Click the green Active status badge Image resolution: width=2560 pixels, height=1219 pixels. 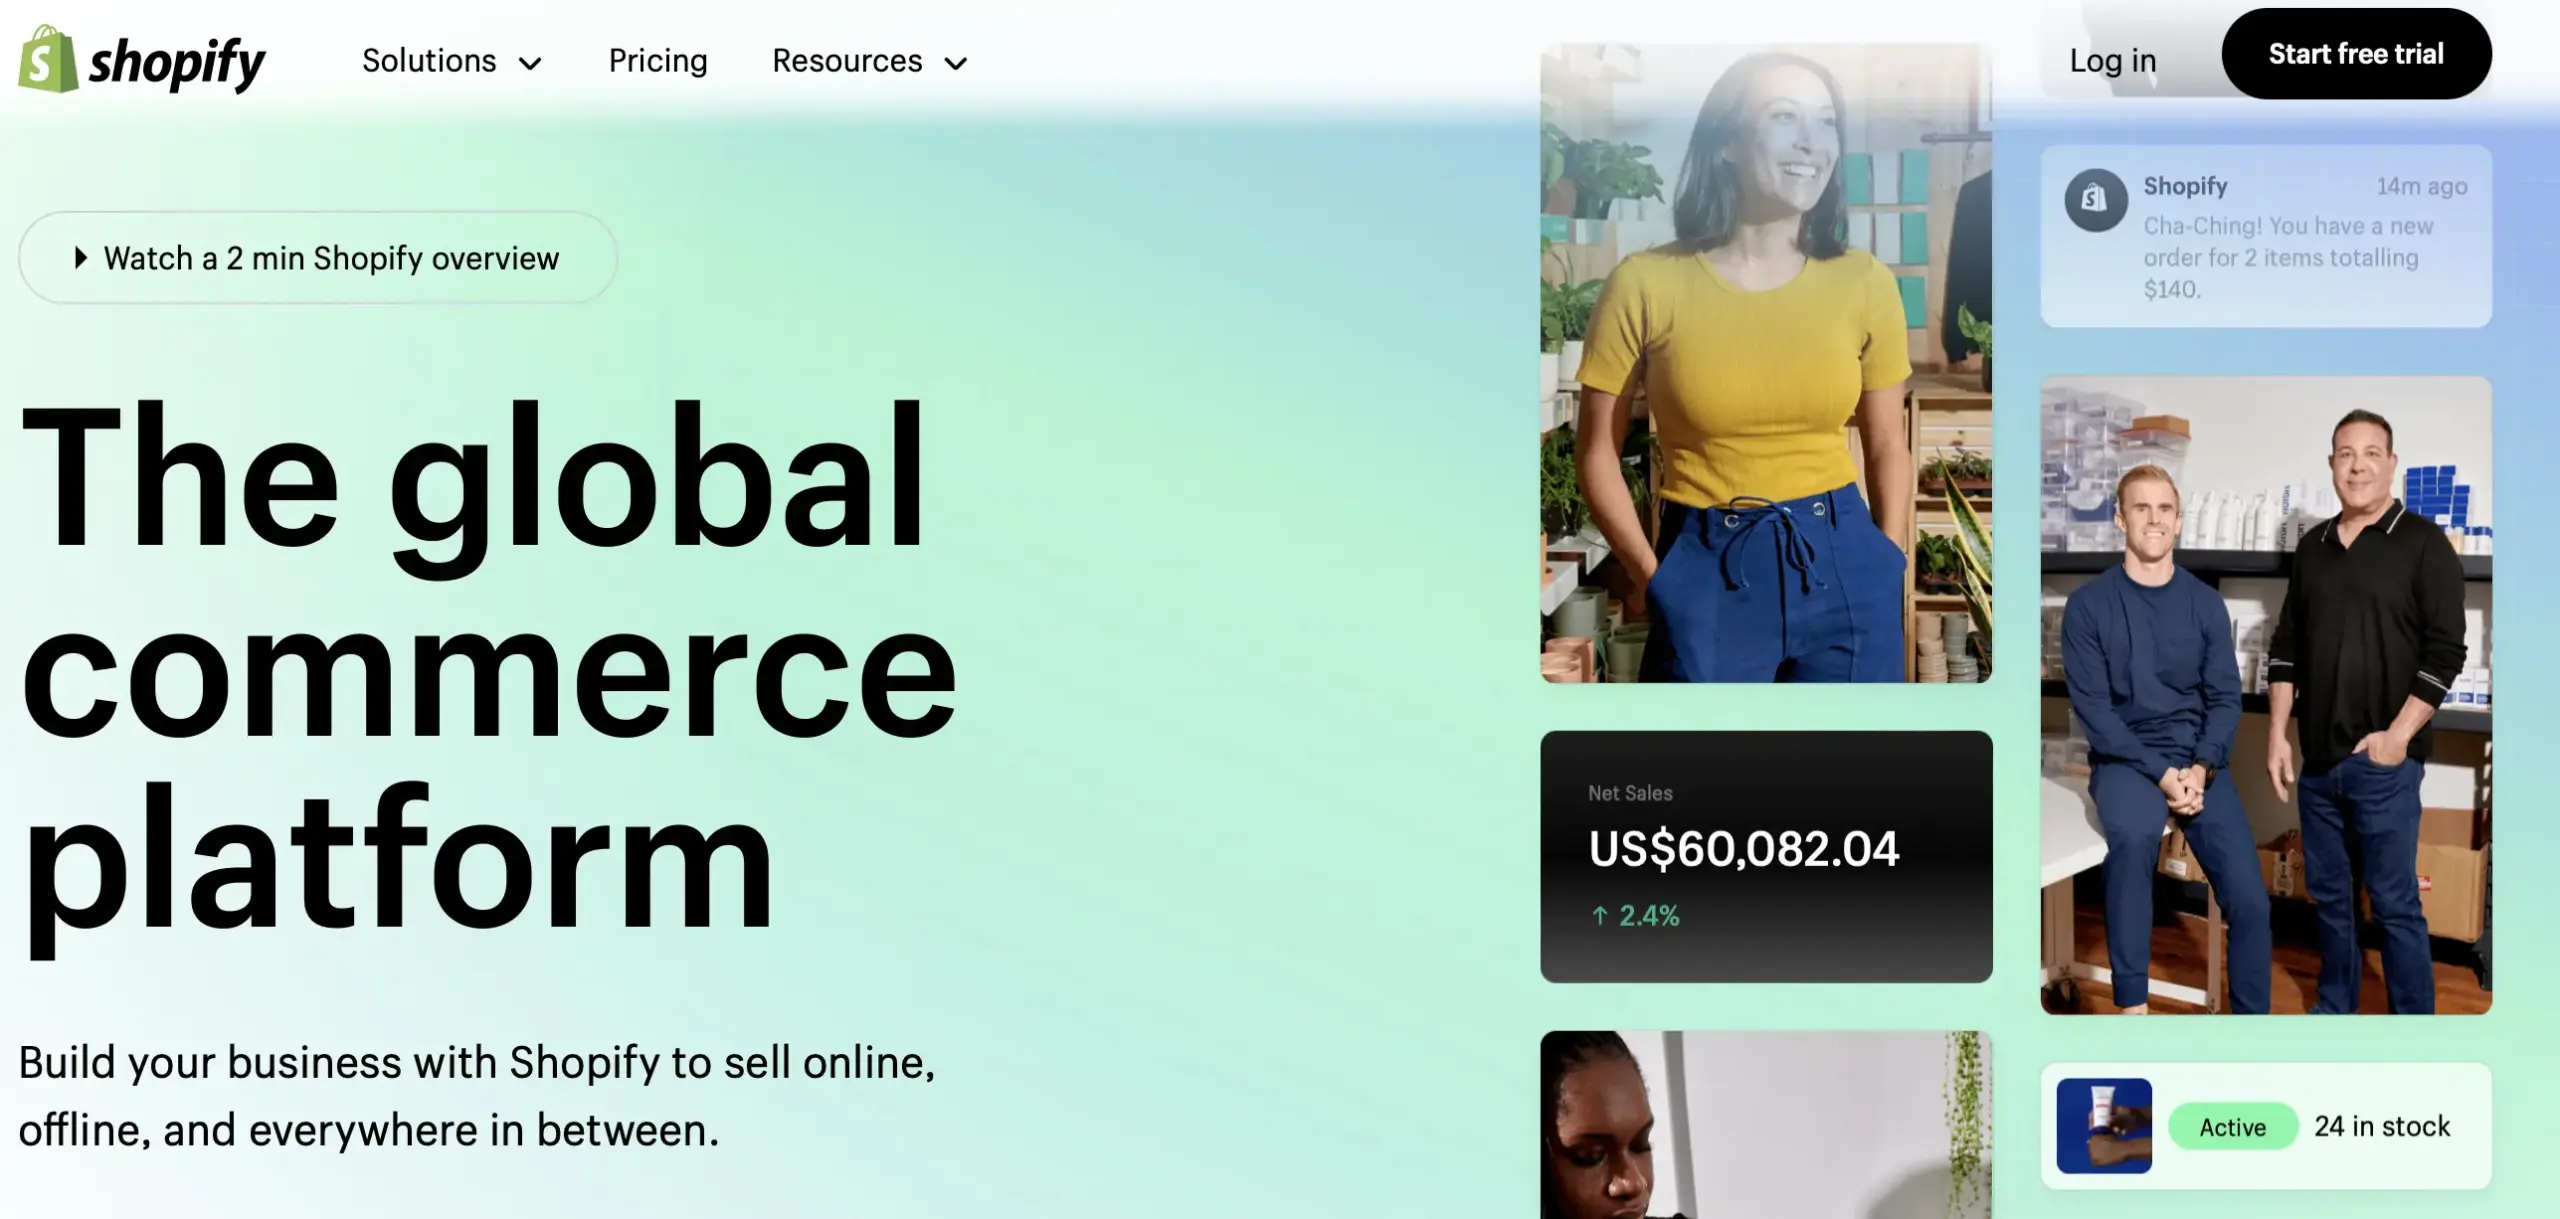pos(2233,1127)
